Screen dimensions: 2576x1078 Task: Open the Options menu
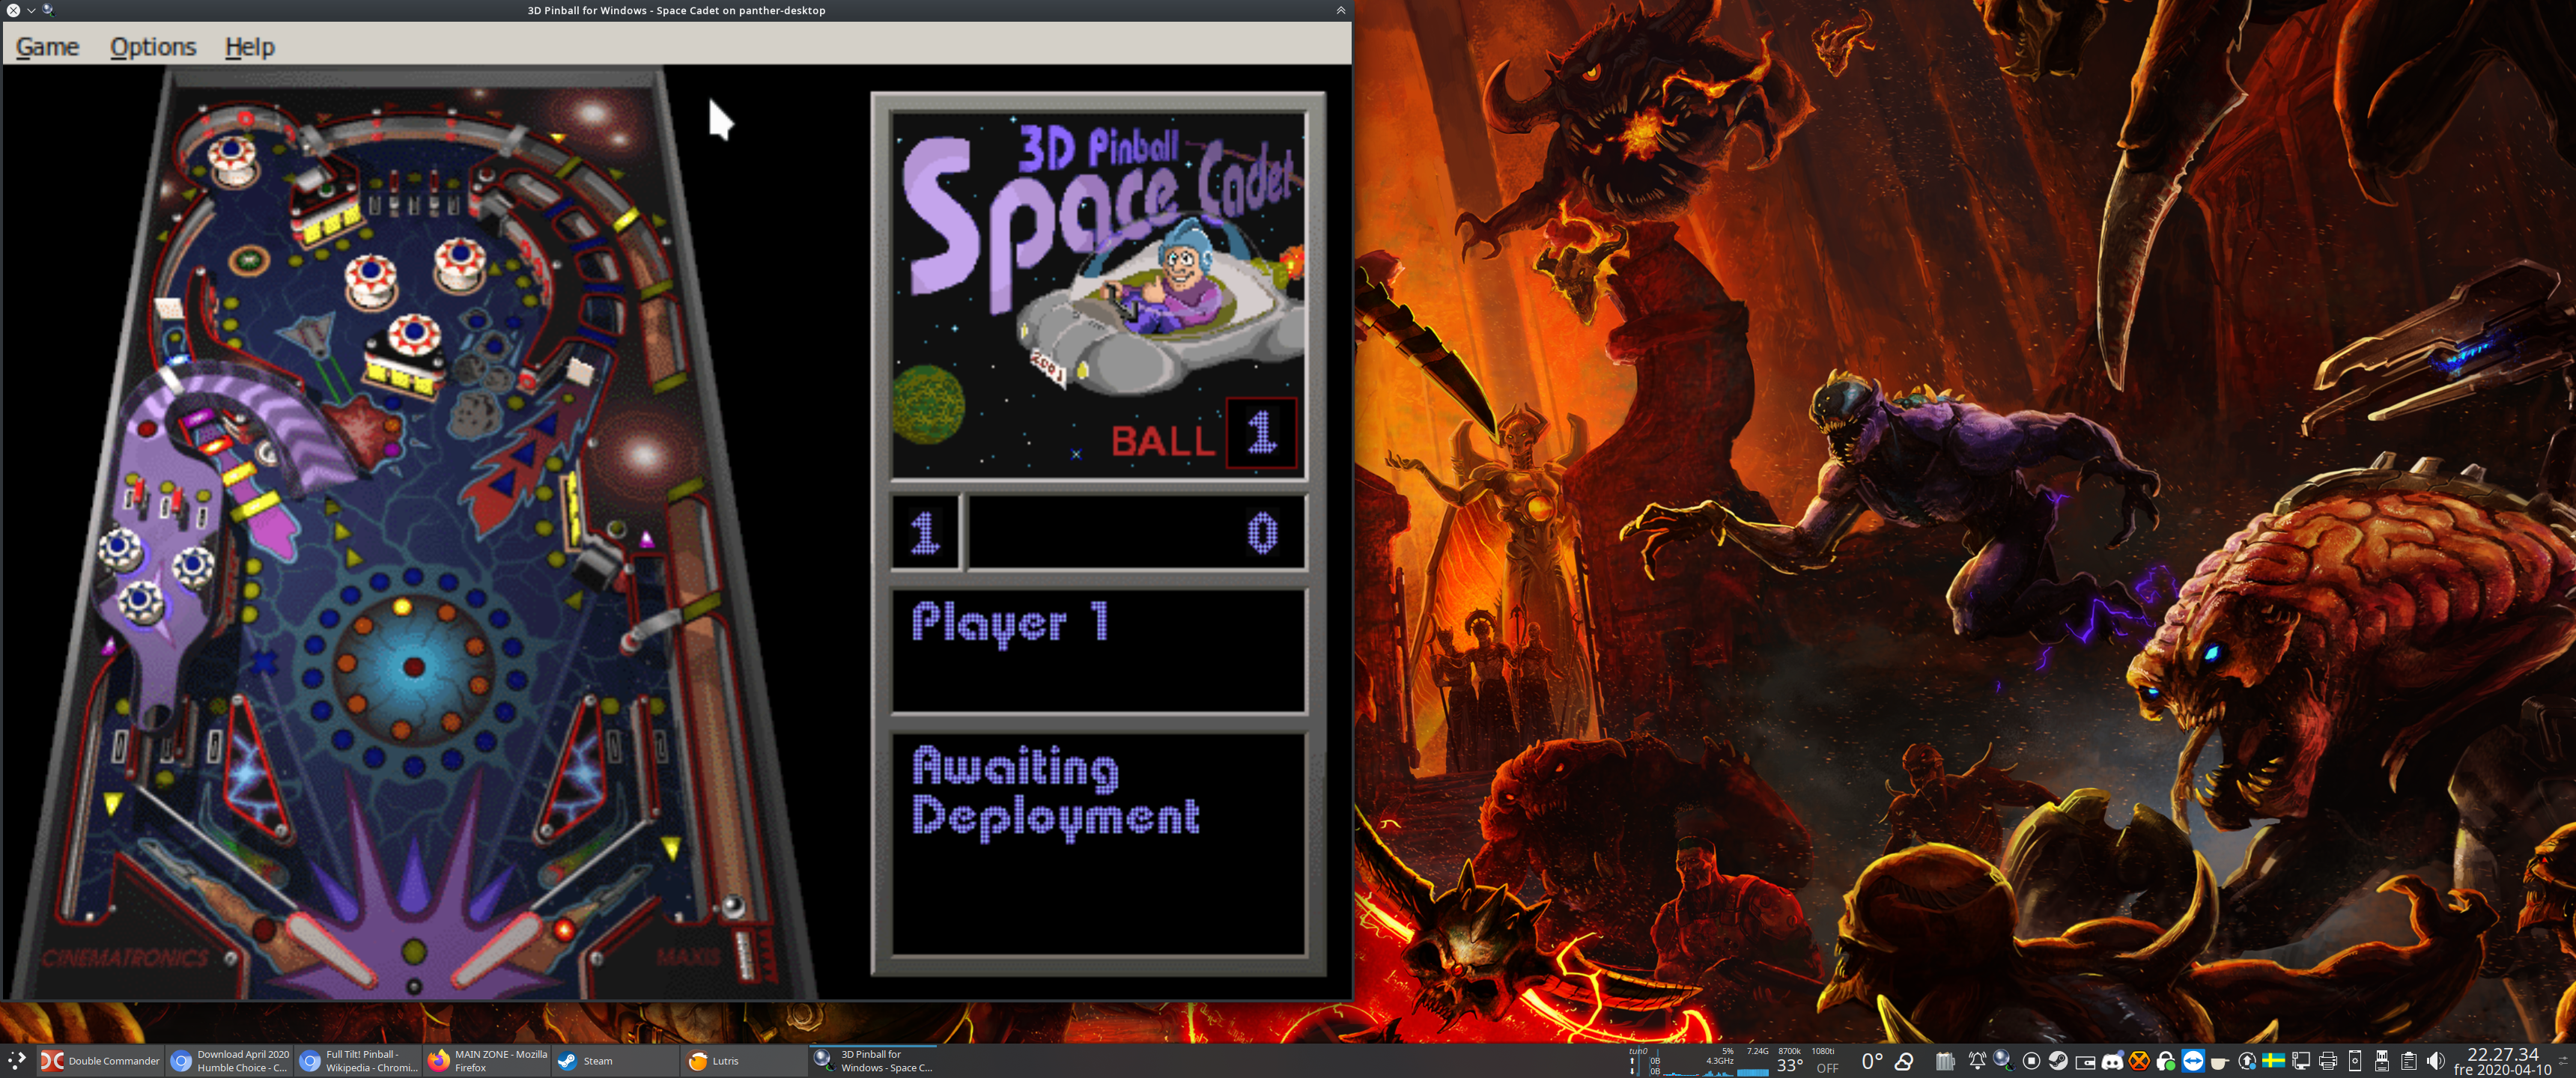(151, 46)
